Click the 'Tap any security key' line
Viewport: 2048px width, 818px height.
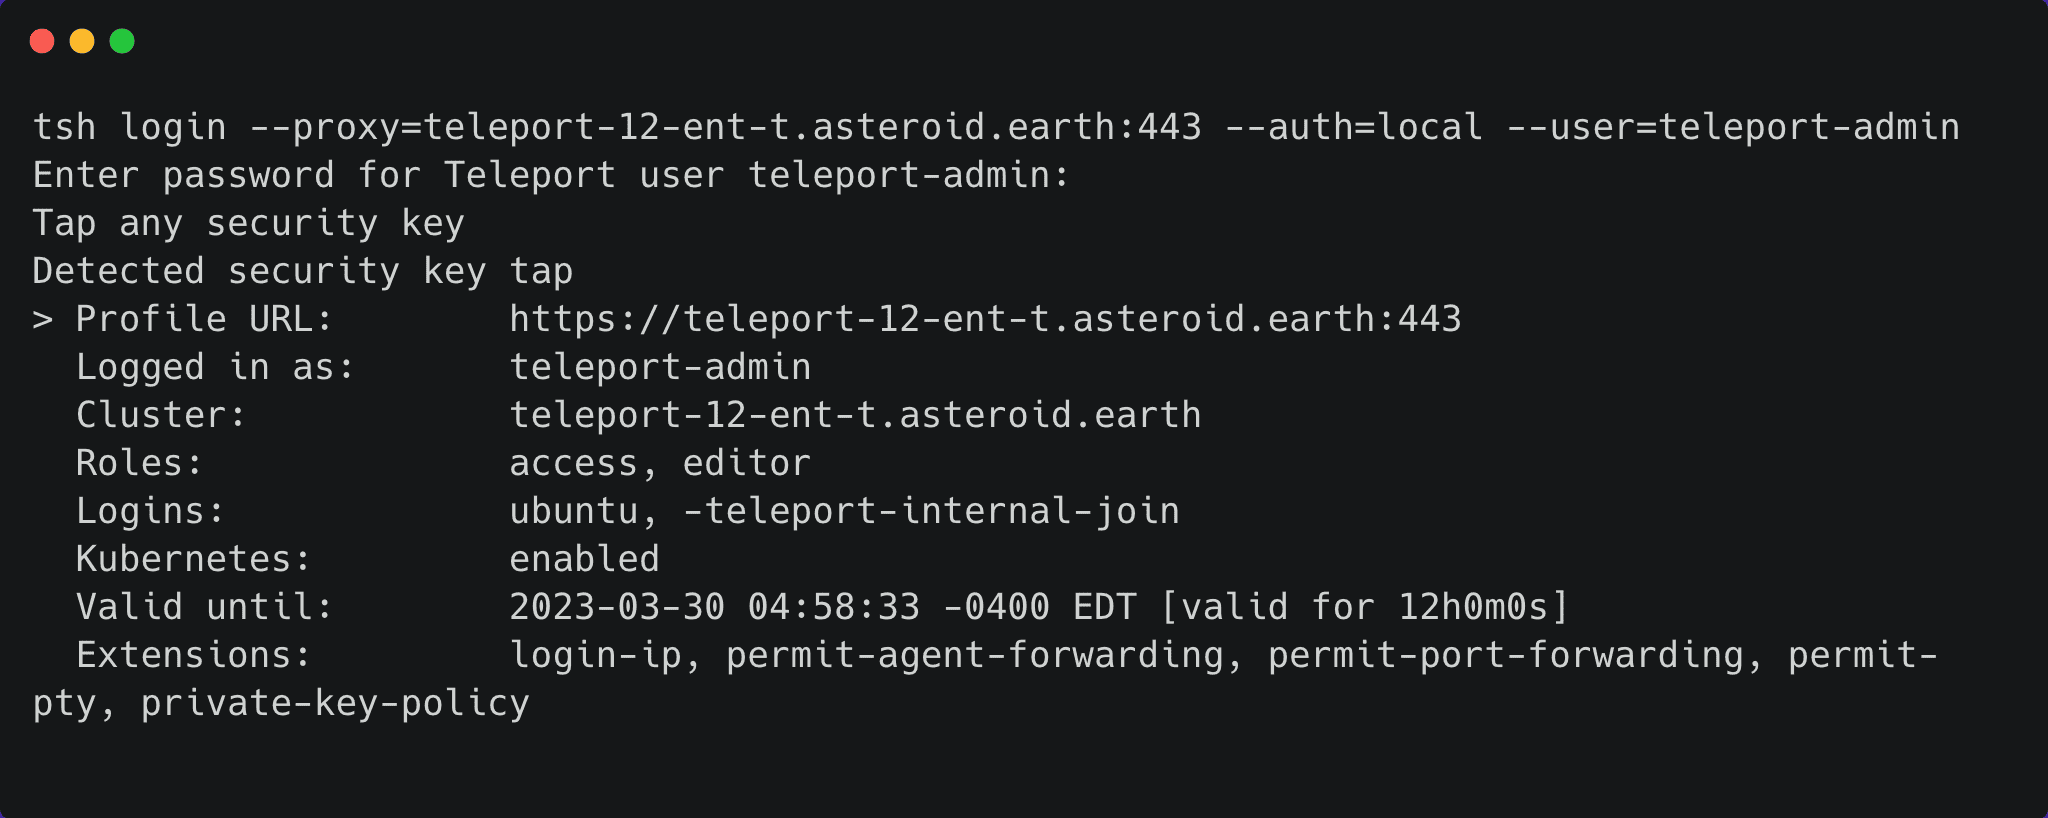248,223
